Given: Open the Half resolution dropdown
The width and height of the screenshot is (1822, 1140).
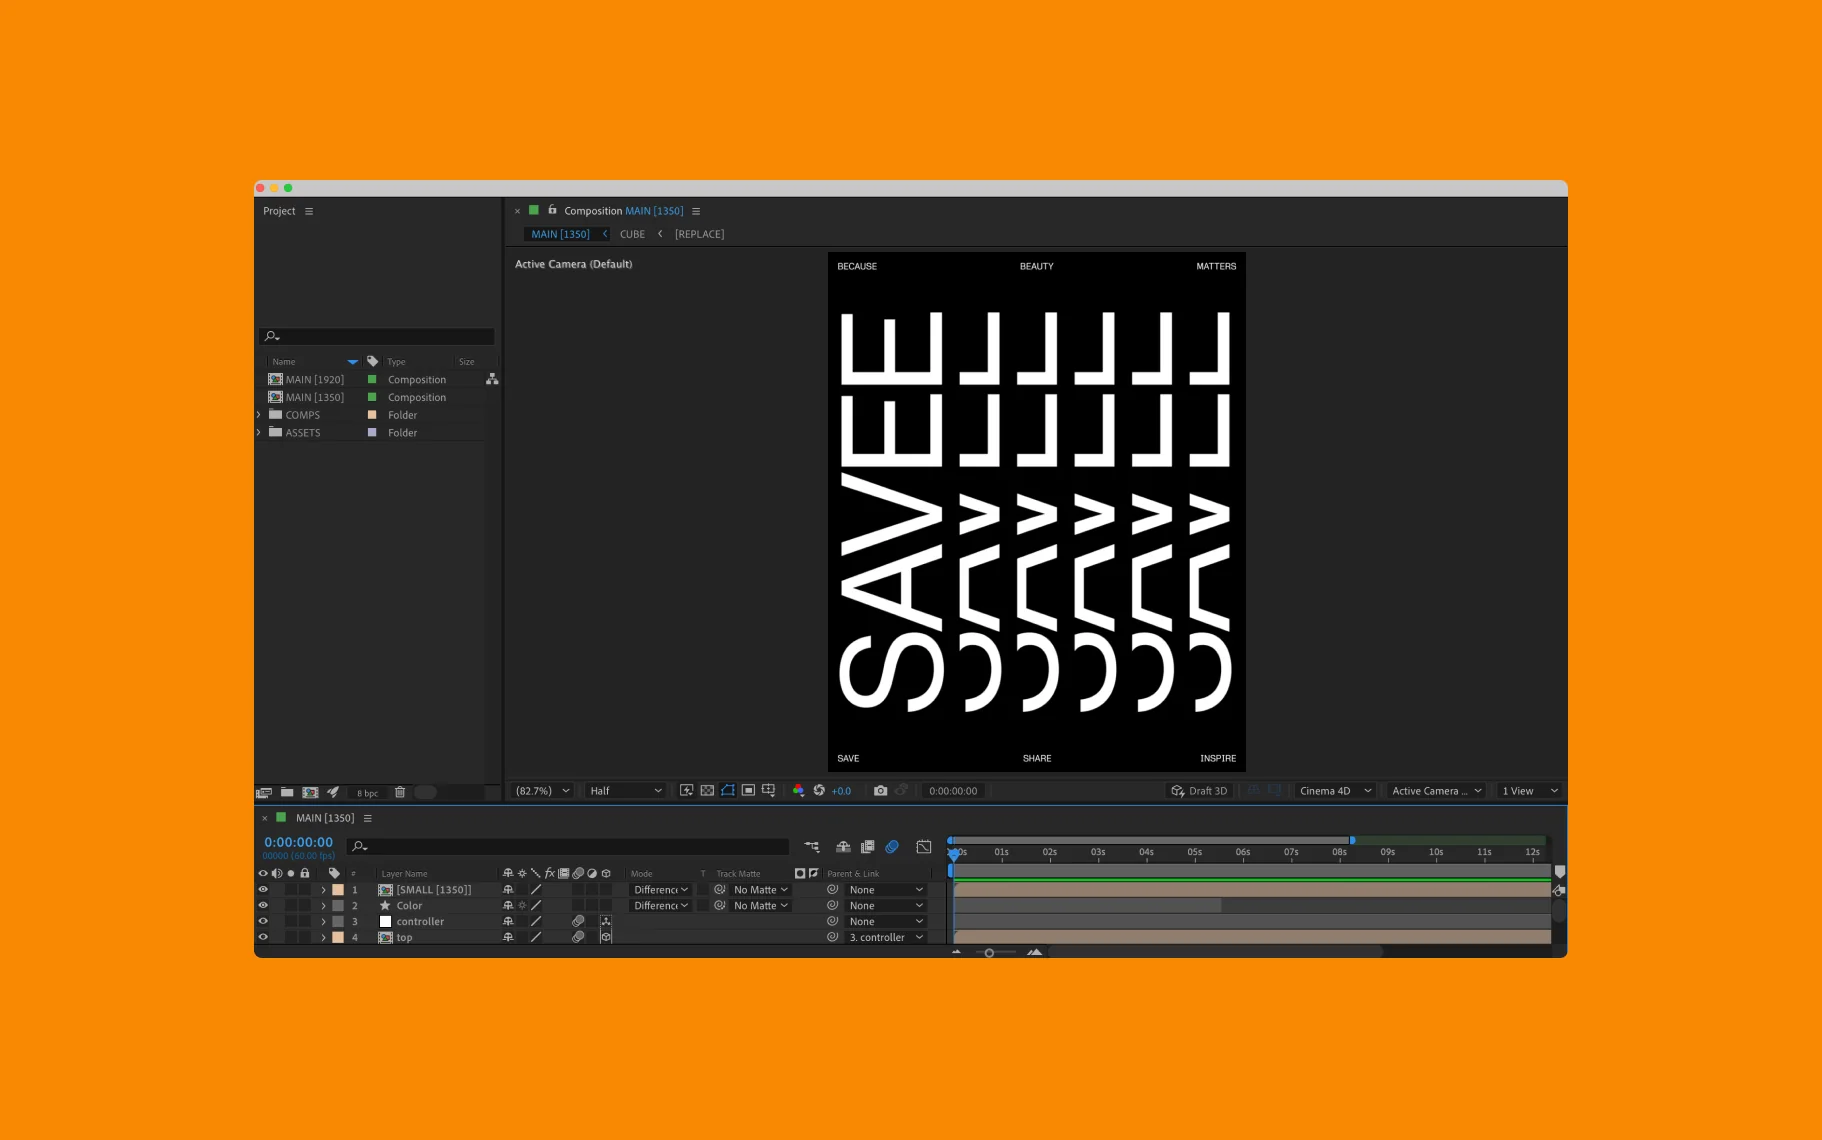Looking at the screenshot, I should 626,790.
